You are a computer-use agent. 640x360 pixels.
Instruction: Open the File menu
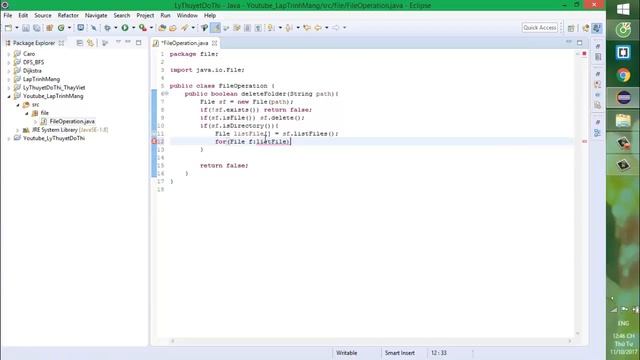8,16
